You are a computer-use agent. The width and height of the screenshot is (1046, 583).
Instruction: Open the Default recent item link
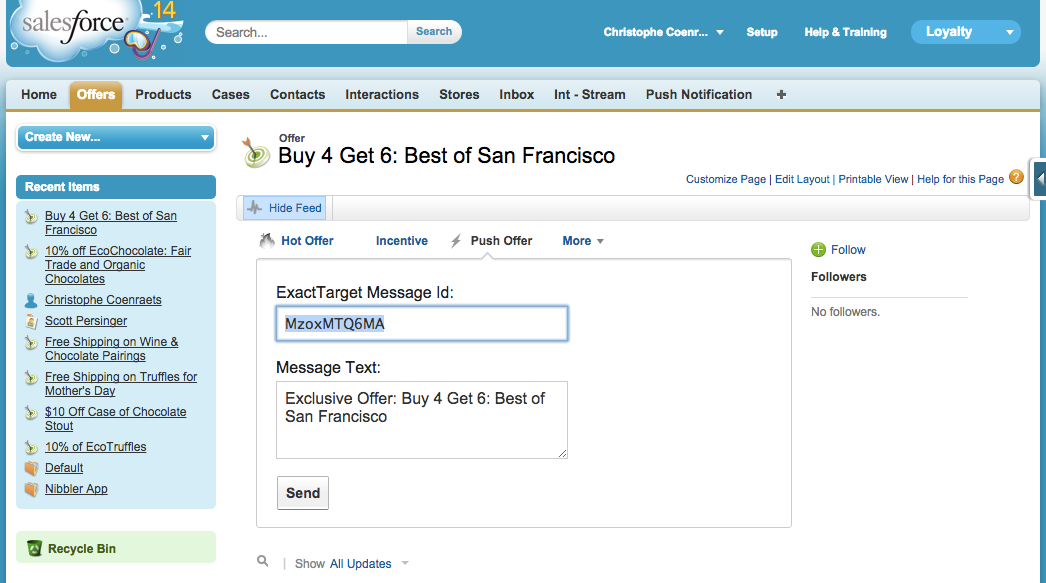64,468
